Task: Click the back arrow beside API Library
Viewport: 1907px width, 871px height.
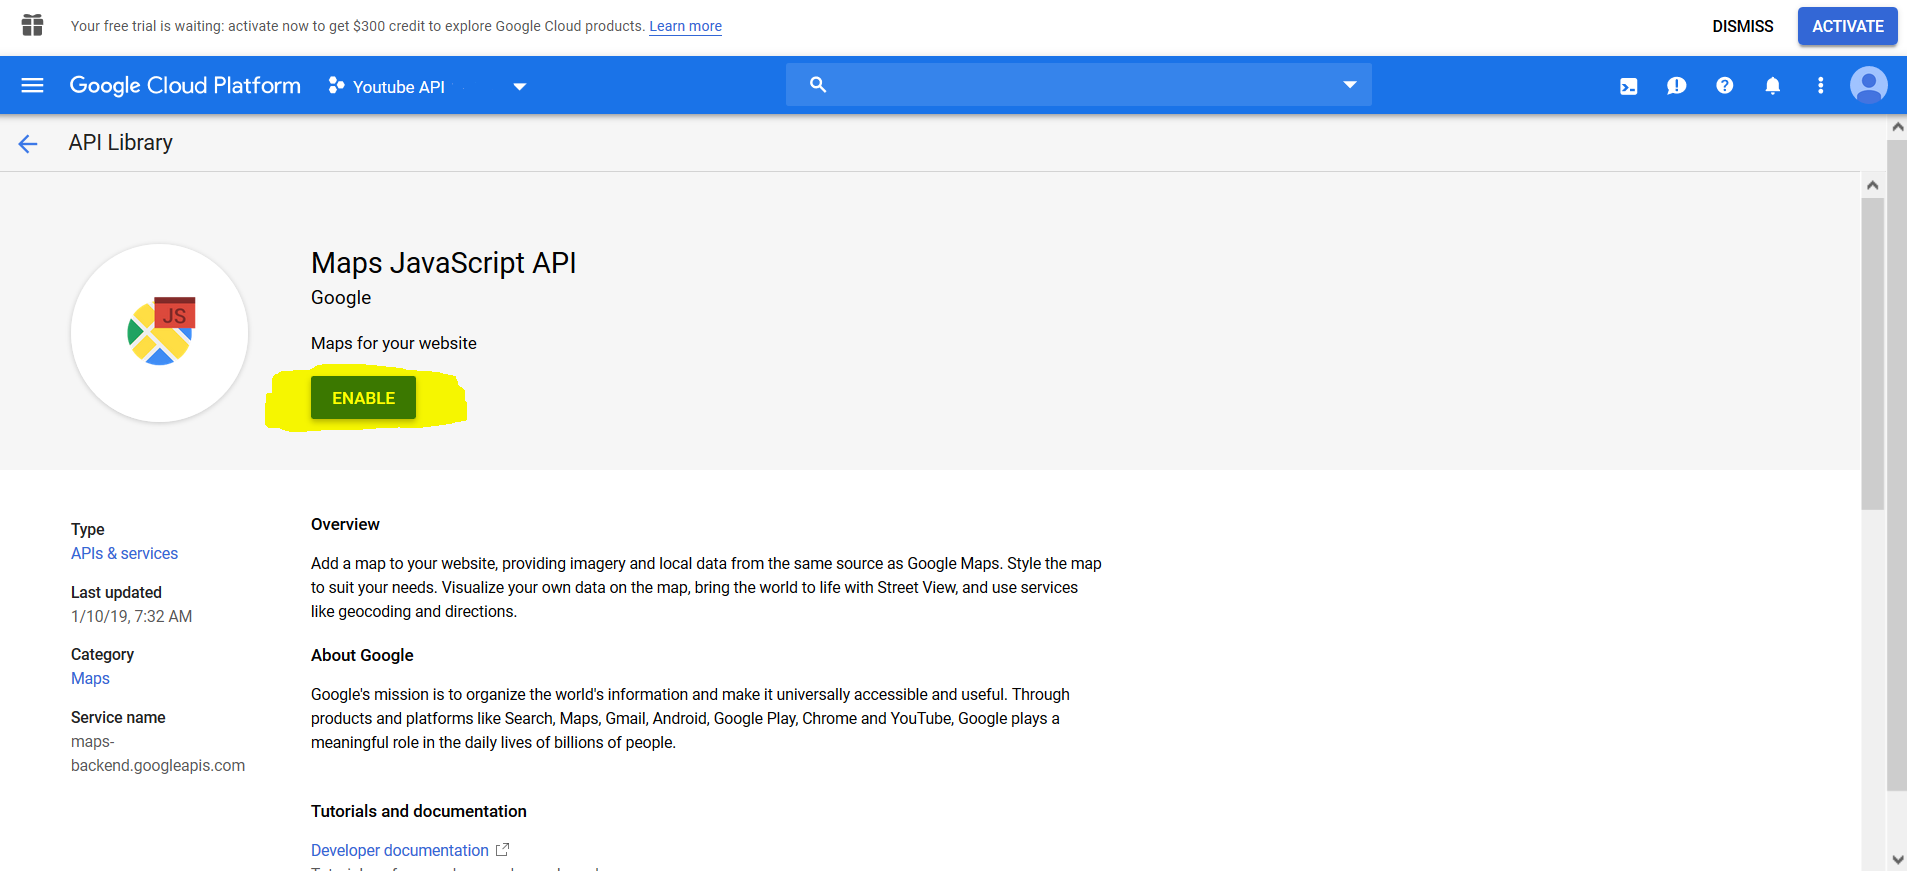Action: [28, 144]
